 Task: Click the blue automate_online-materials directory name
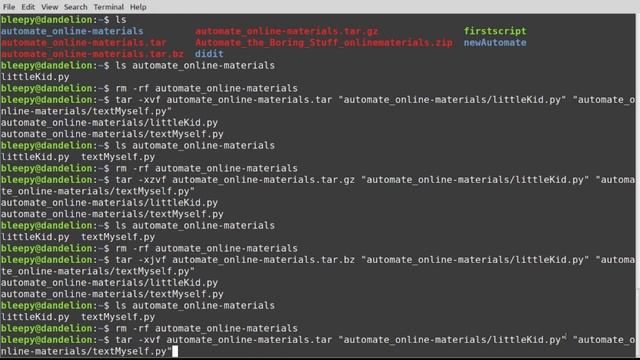click(x=72, y=31)
